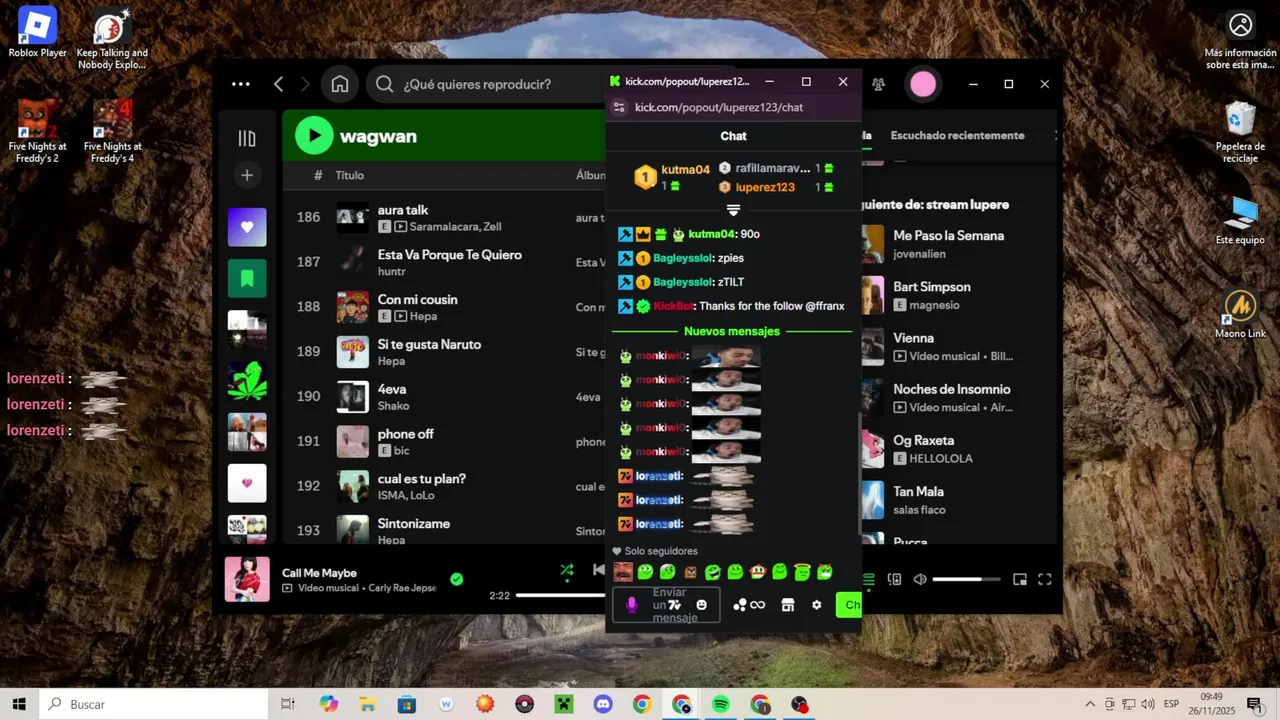Switch to 'Escuchado recientemente' tab

(x=957, y=135)
